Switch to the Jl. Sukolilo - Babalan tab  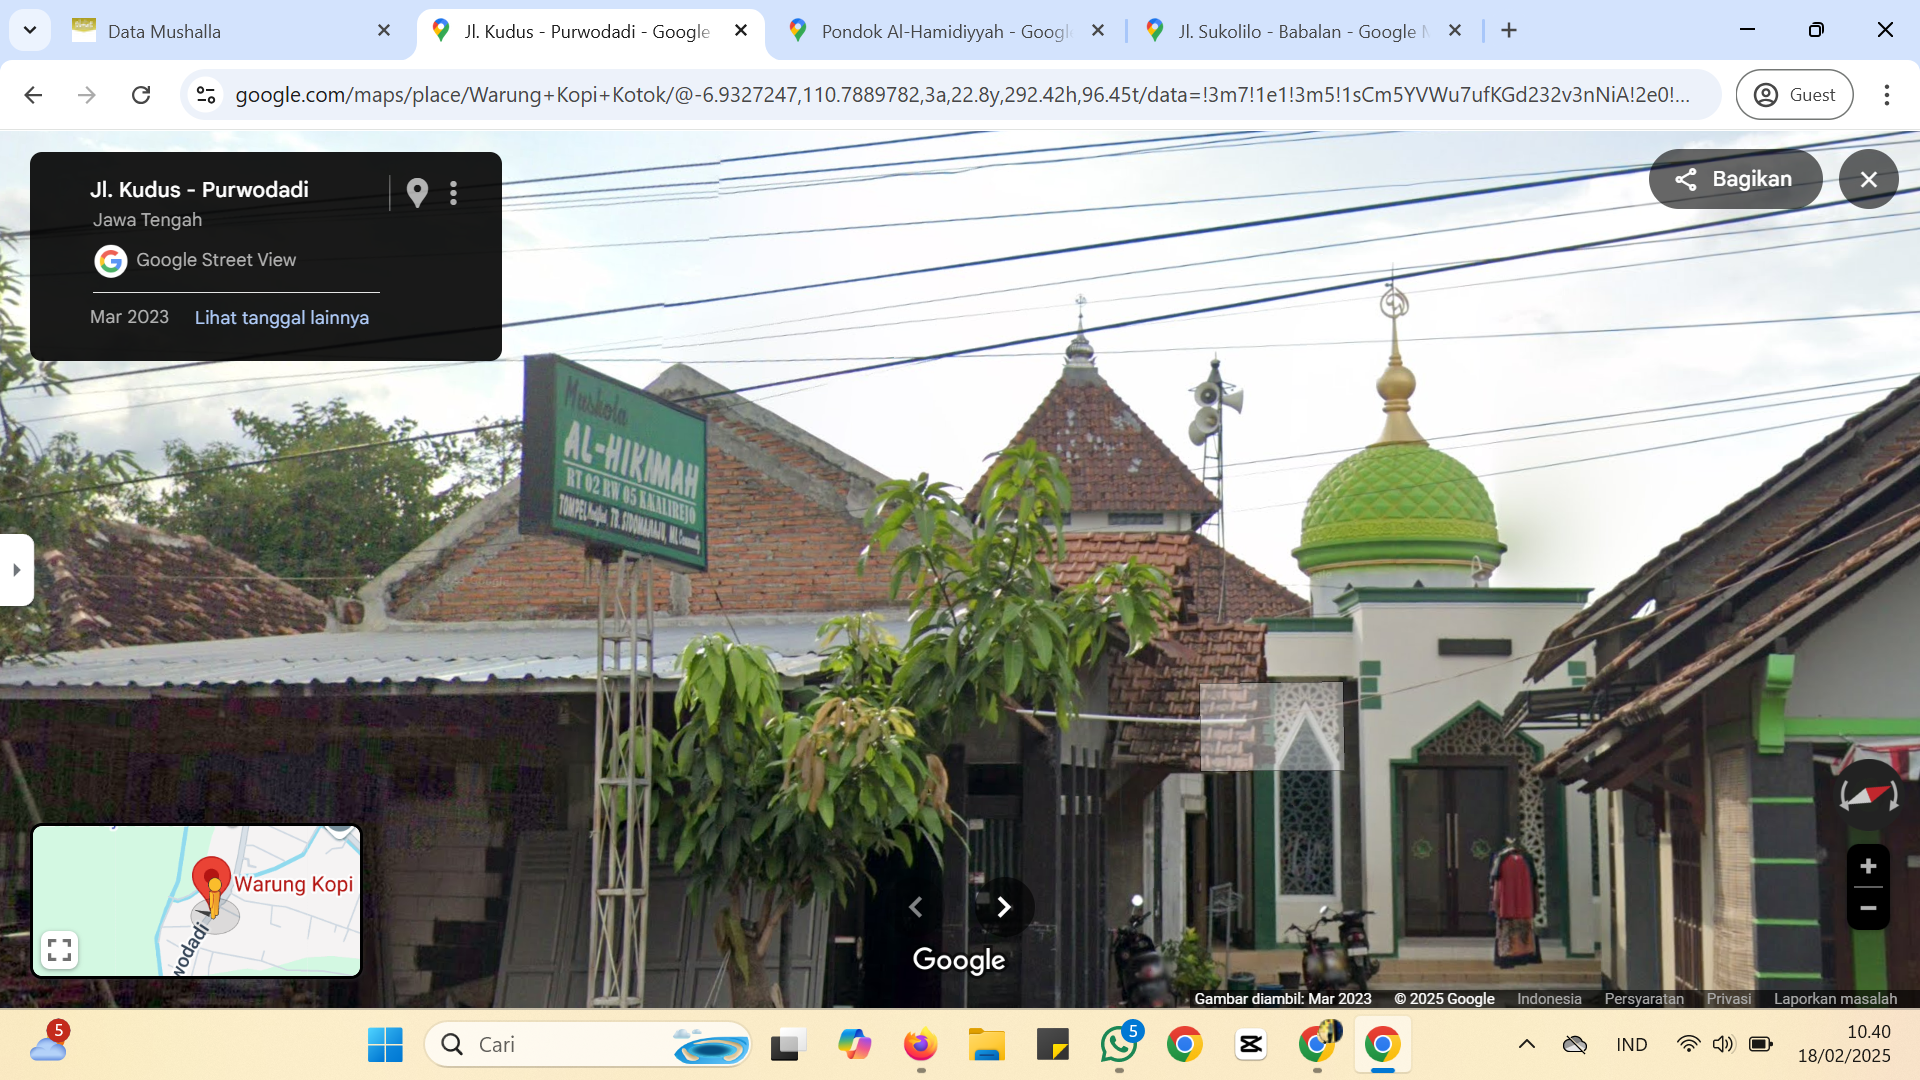pos(1302,31)
